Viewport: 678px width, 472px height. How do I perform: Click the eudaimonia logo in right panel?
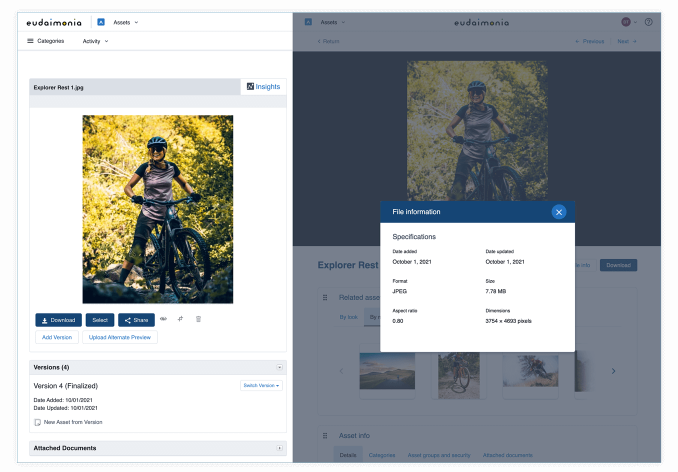tap(482, 22)
